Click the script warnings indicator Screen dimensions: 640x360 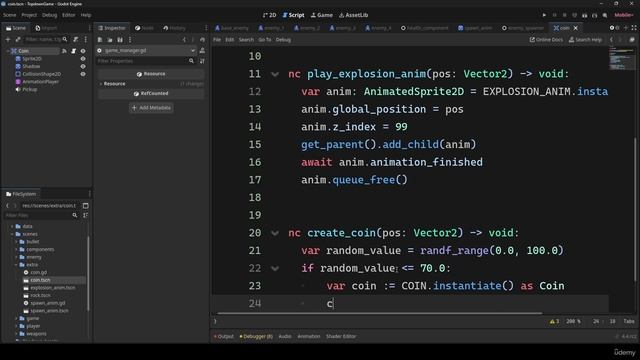click(x=554, y=322)
